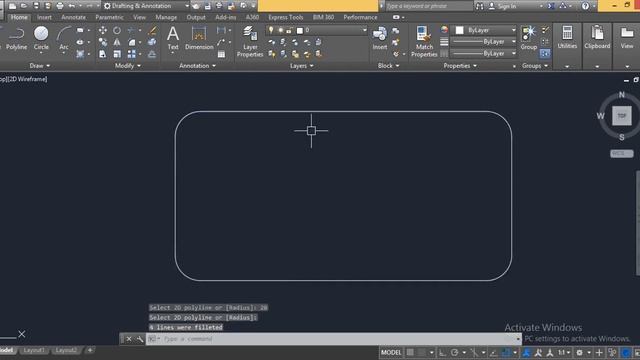Screen dimensions: 640x360
Task: Open the layer selection dropdown
Action: [317, 30]
